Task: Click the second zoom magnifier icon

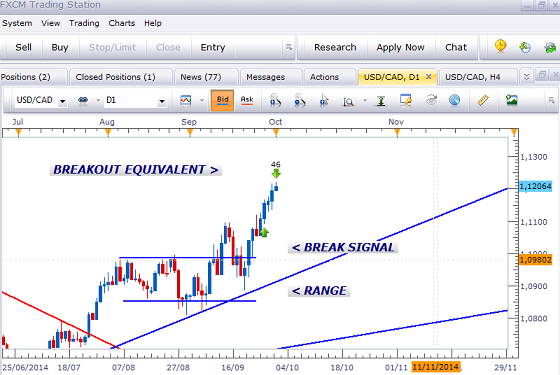Action: (x=300, y=101)
